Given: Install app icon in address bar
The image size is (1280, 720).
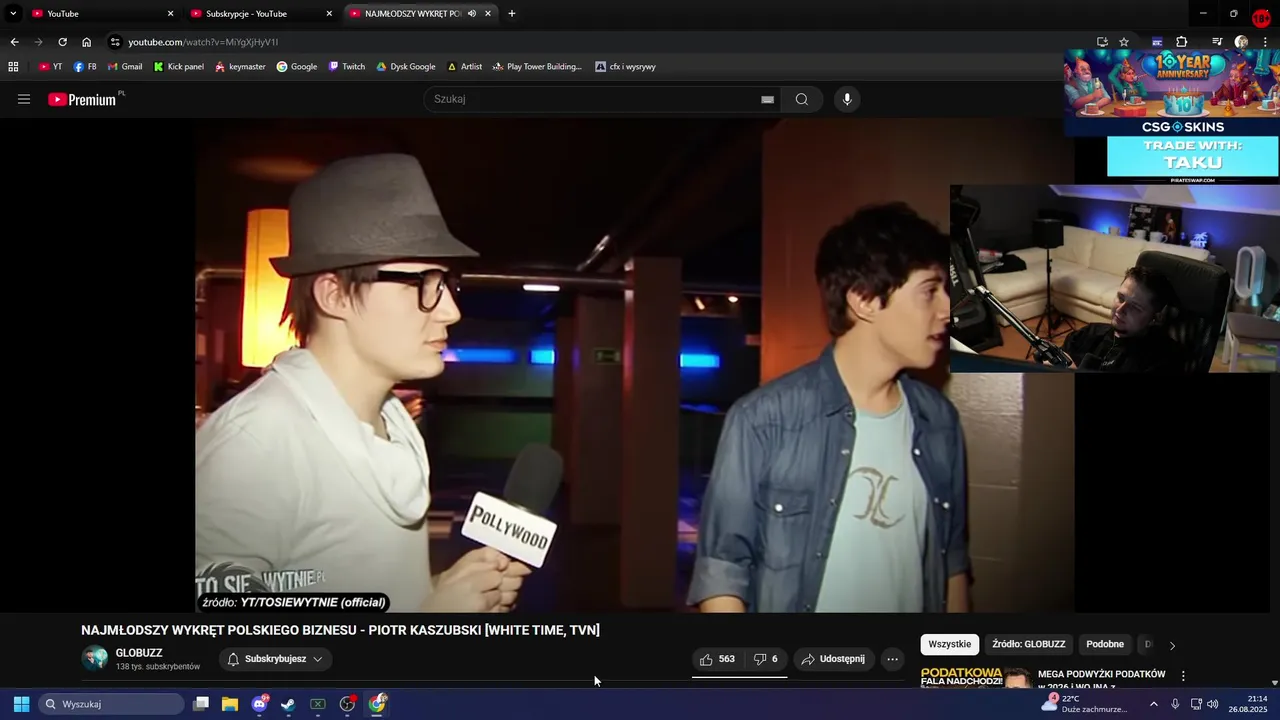Looking at the screenshot, I should (x=1102, y=42).
